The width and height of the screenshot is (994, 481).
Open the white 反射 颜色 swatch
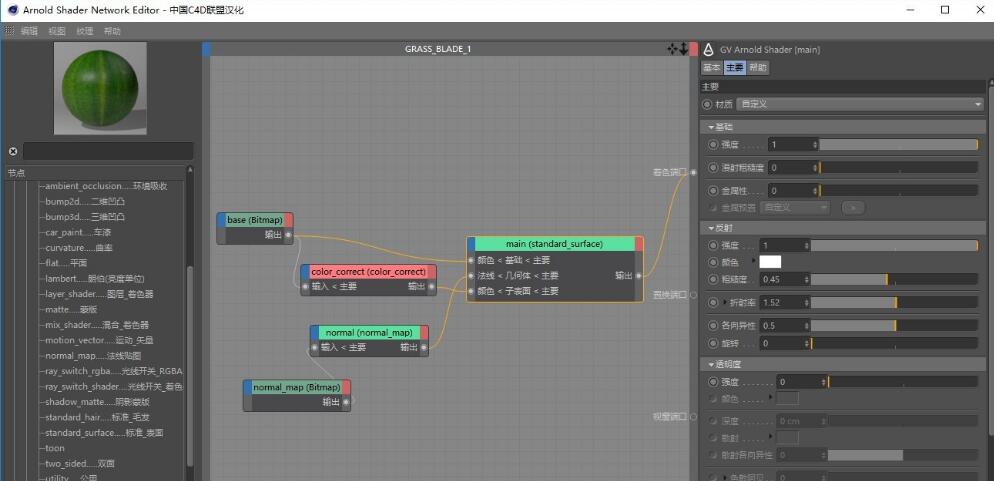[x=770, y=262]
